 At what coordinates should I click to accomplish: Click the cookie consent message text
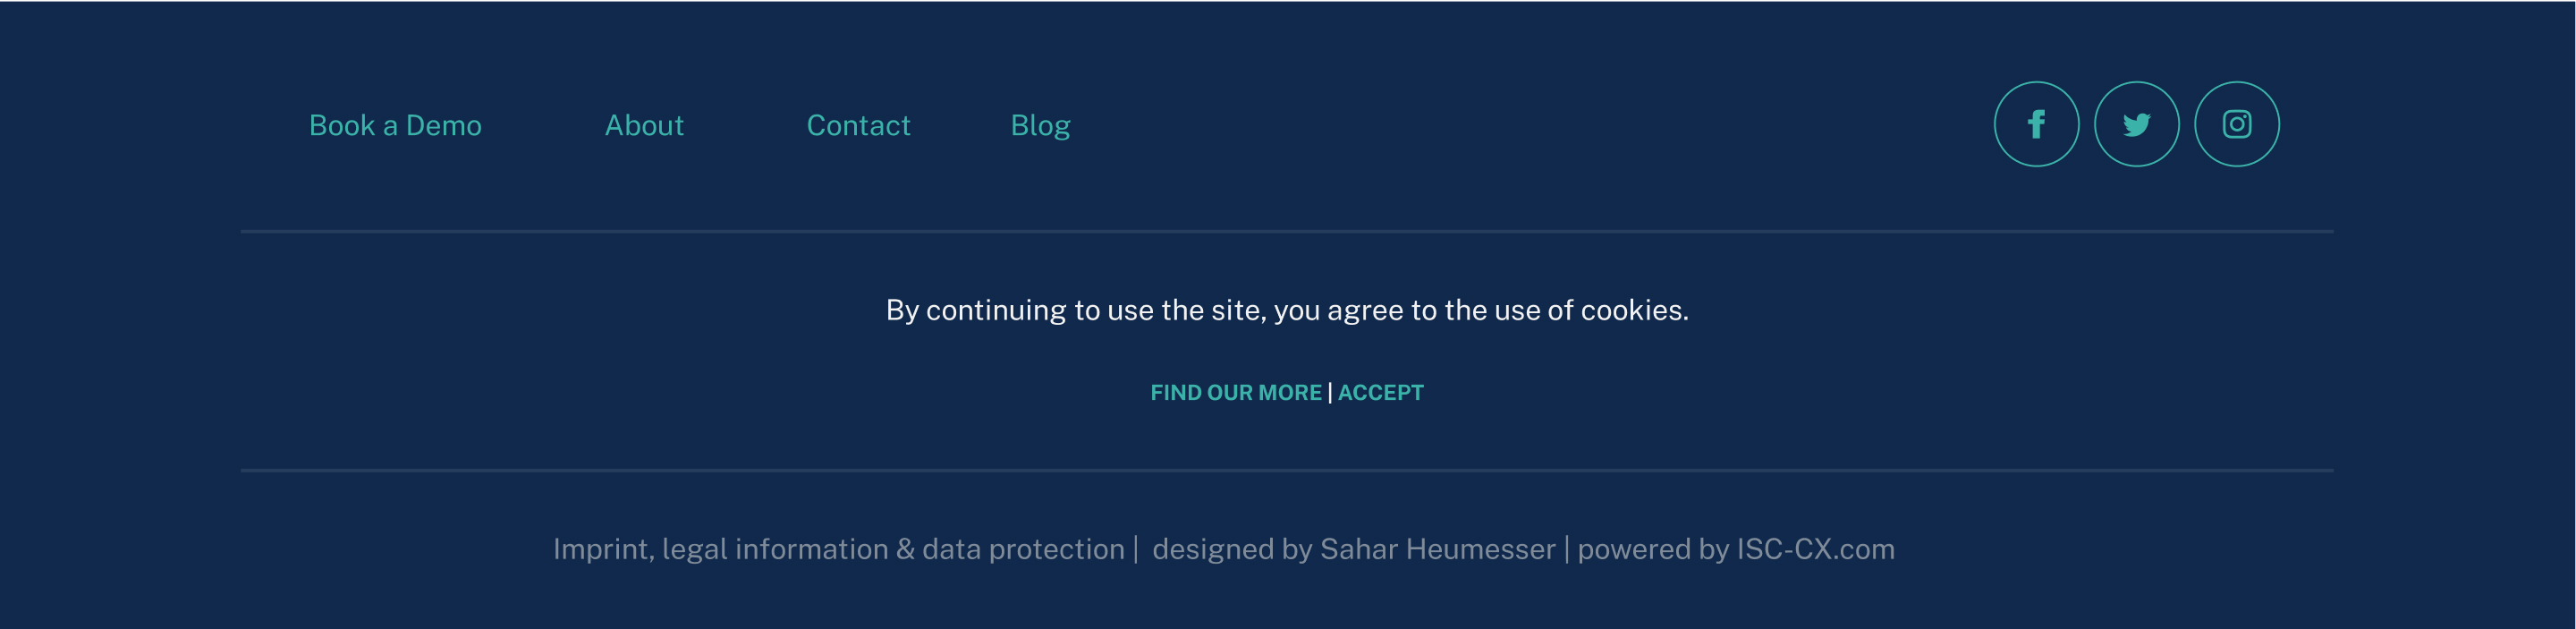(1287, 310)
